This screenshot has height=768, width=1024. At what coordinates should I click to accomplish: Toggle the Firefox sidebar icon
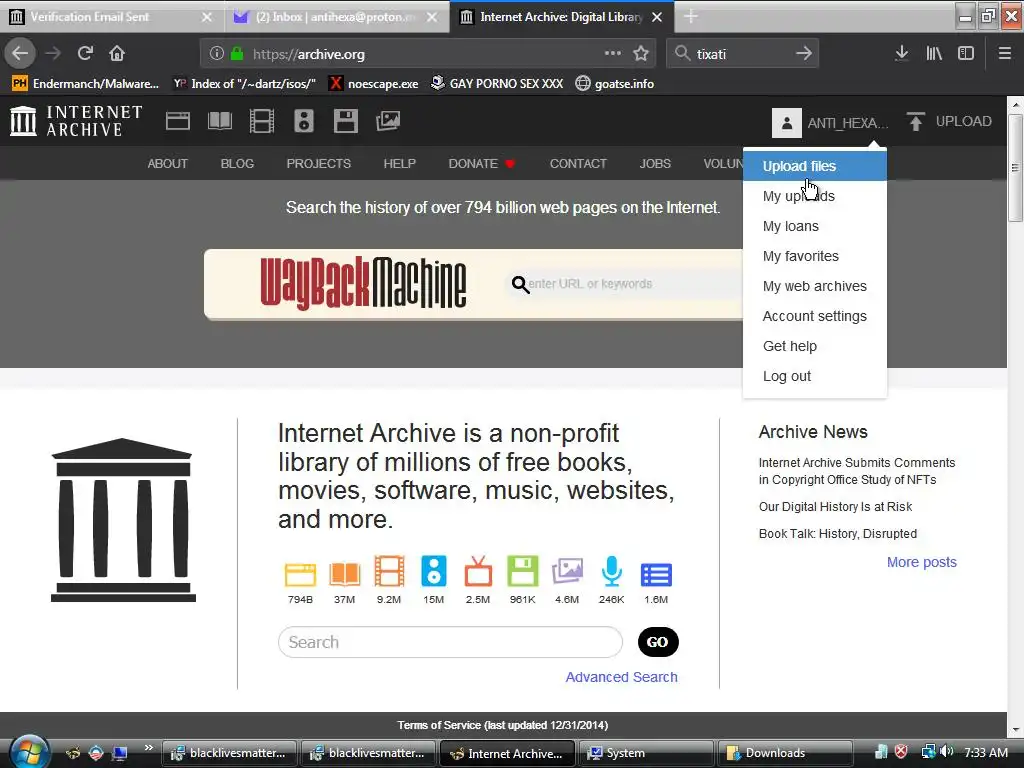(x=966, y=54)
